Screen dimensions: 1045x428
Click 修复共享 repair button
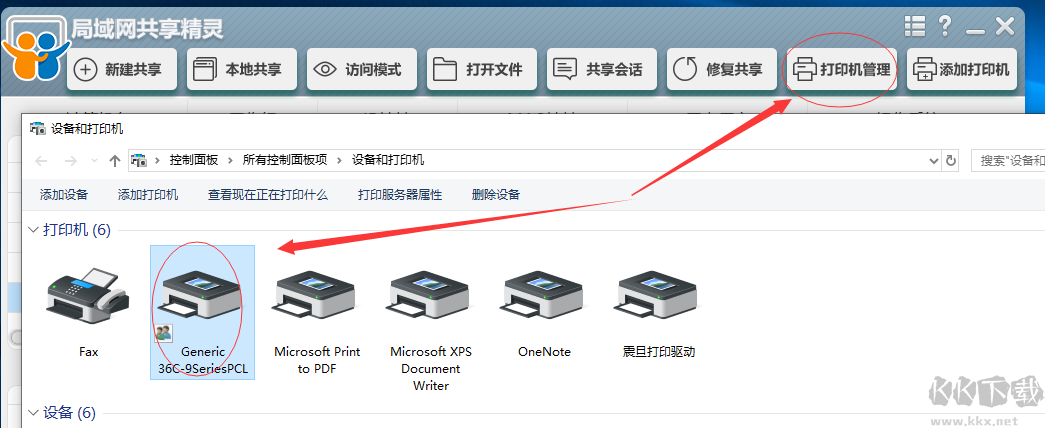[x=722, y=69]
